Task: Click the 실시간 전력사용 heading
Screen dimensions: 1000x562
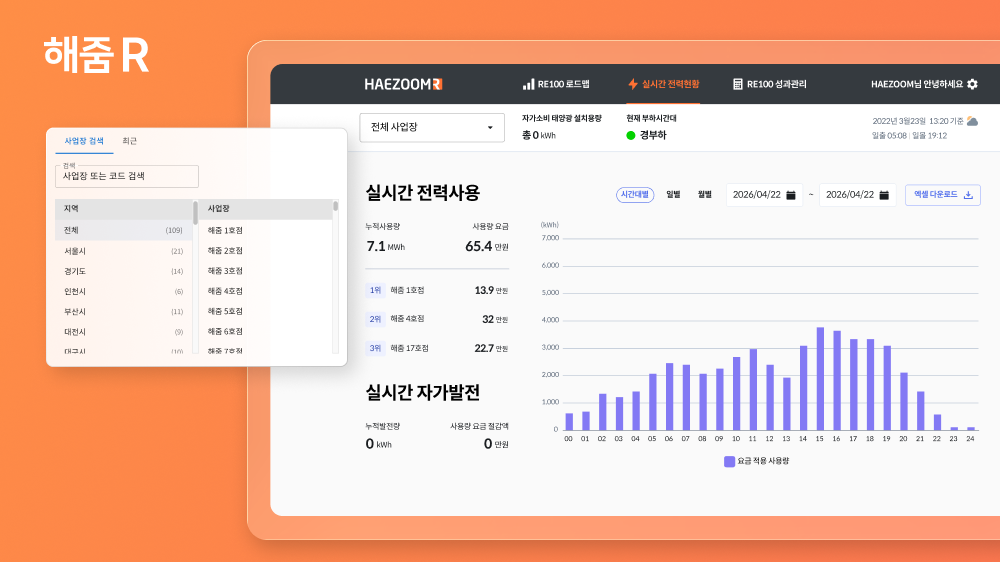Action: (x=422, y=193)
